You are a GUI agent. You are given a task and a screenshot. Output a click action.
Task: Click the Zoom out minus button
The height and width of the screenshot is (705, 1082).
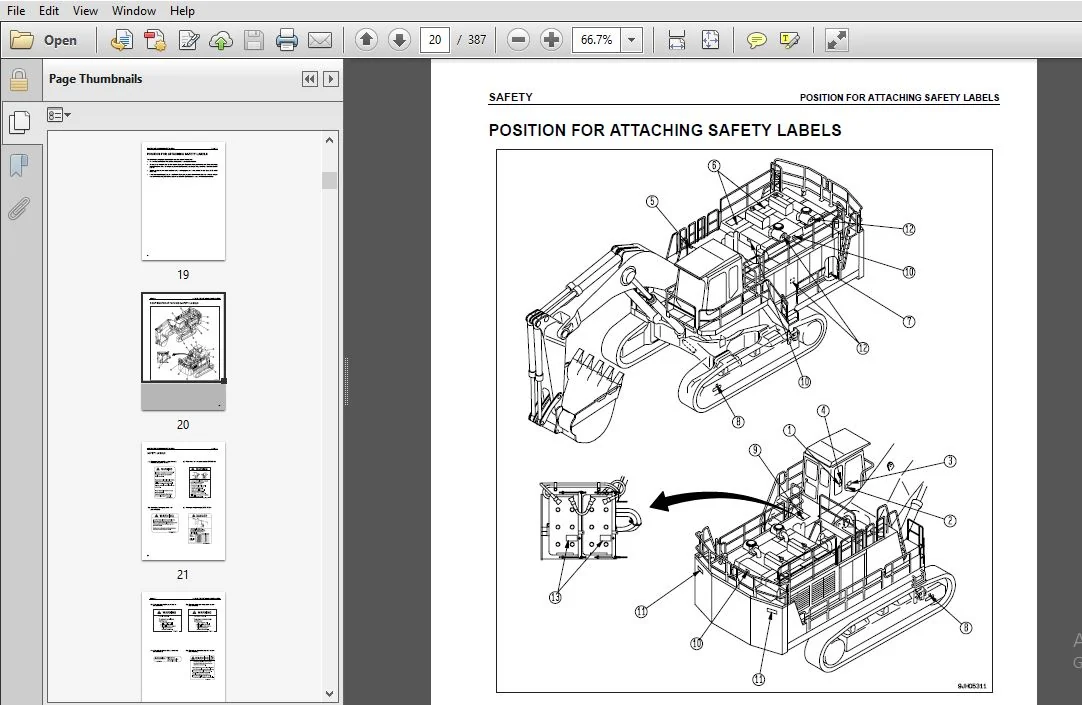(518, 40)
